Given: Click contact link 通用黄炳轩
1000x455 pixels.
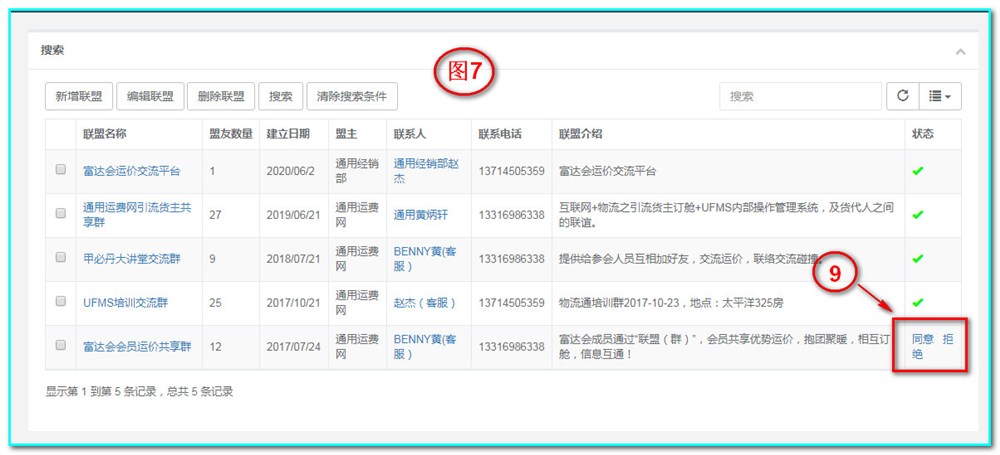Looking at the screenshot, I should pos(420,215).
